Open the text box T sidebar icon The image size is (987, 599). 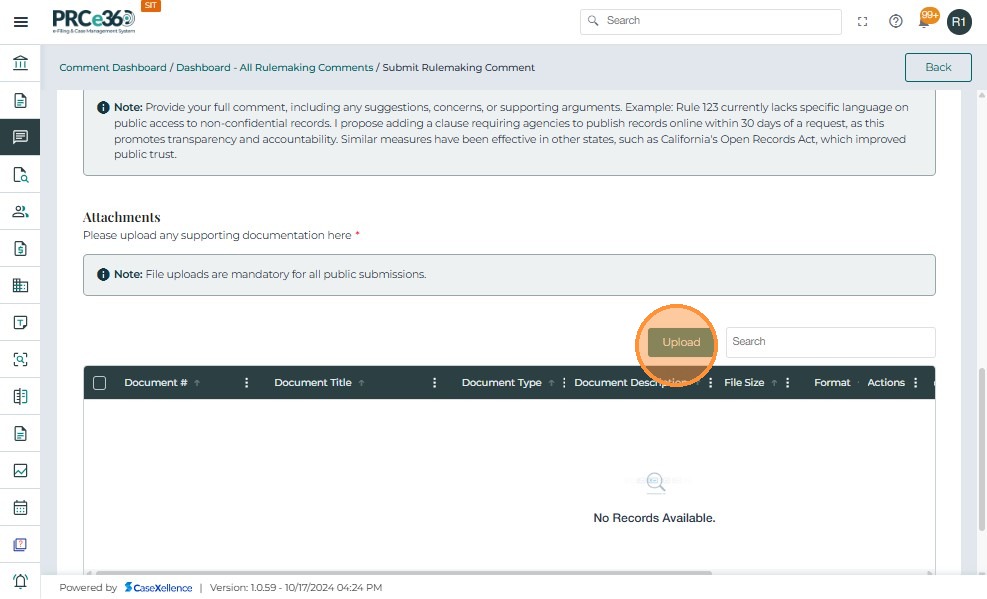tap(20, 323)
